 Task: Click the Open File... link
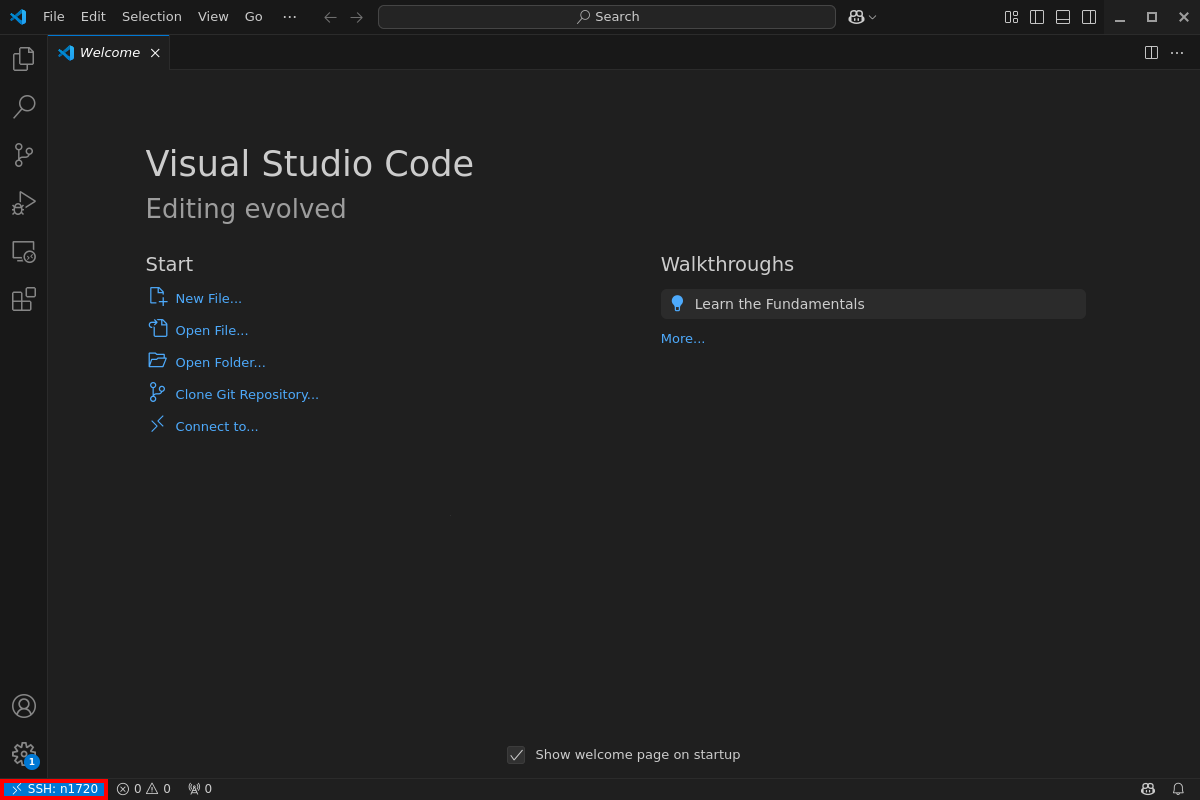point(212,330)
